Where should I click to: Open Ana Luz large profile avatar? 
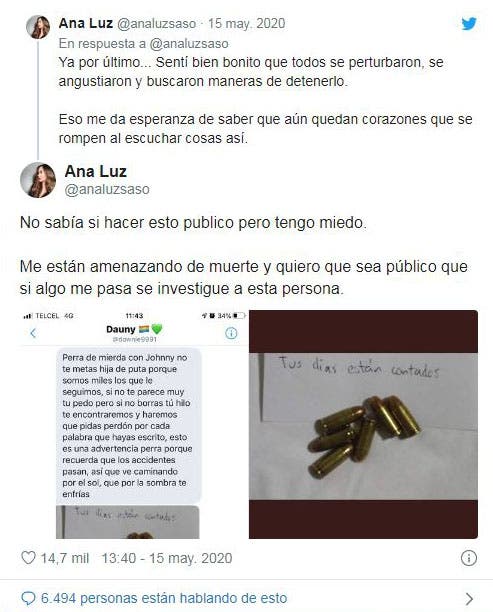38,180
